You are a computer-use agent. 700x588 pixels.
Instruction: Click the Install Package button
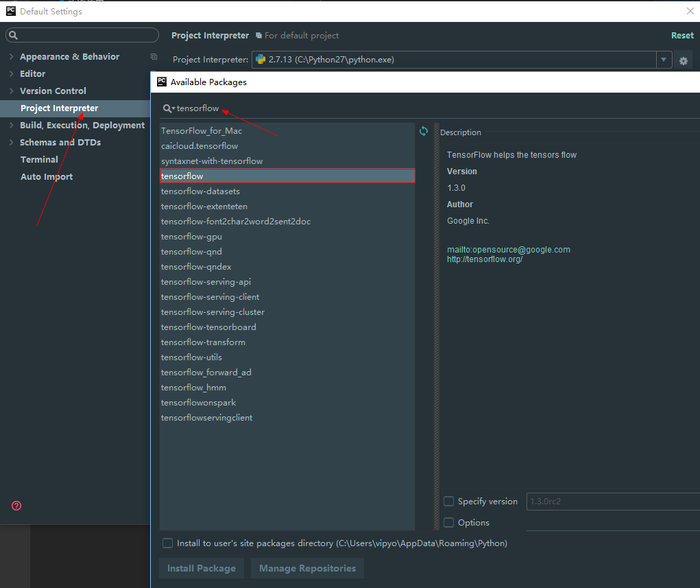[x=201, y=568]
